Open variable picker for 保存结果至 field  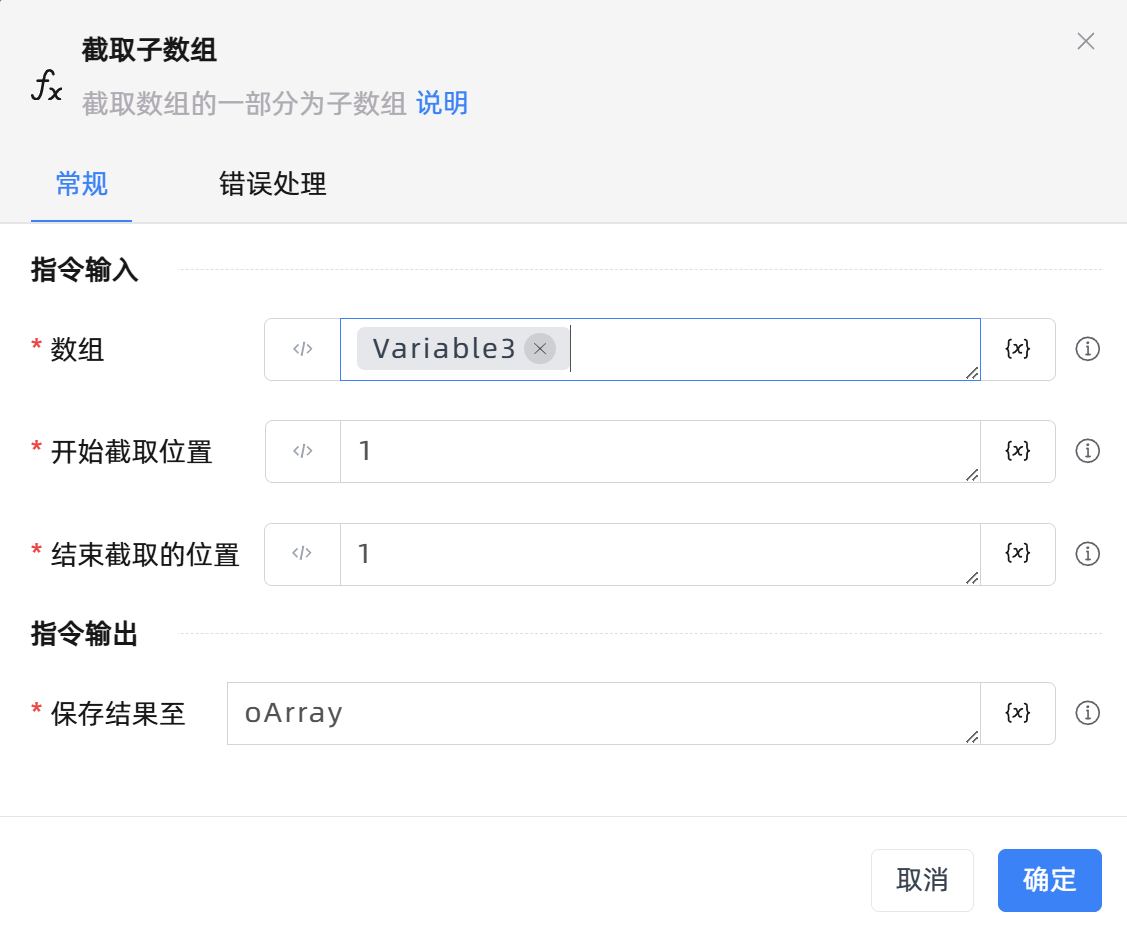coord(1017,713)
